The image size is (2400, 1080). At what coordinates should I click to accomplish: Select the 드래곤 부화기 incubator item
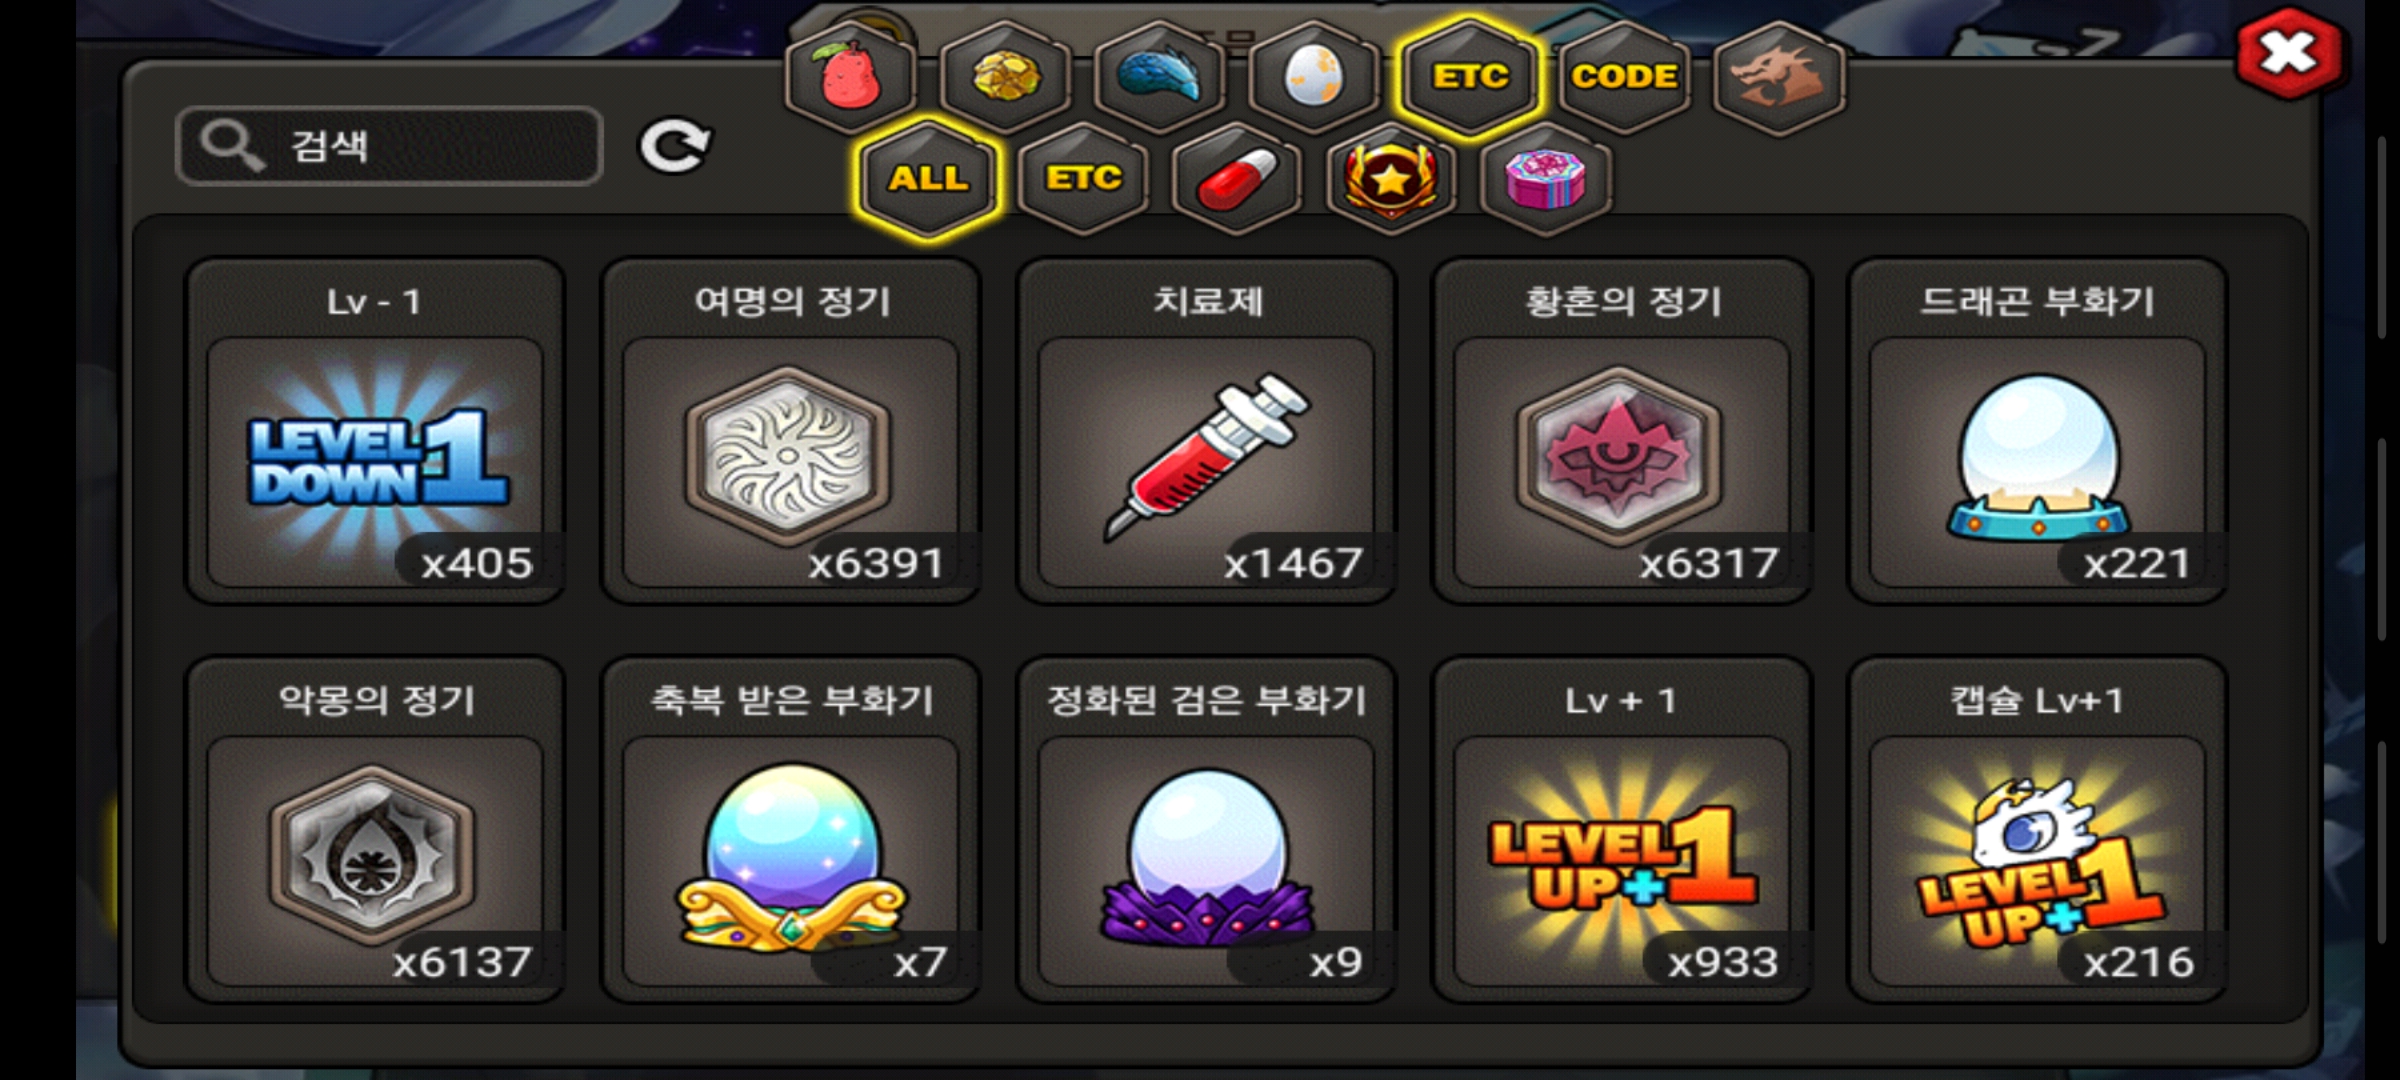(x=2038, y=431)
